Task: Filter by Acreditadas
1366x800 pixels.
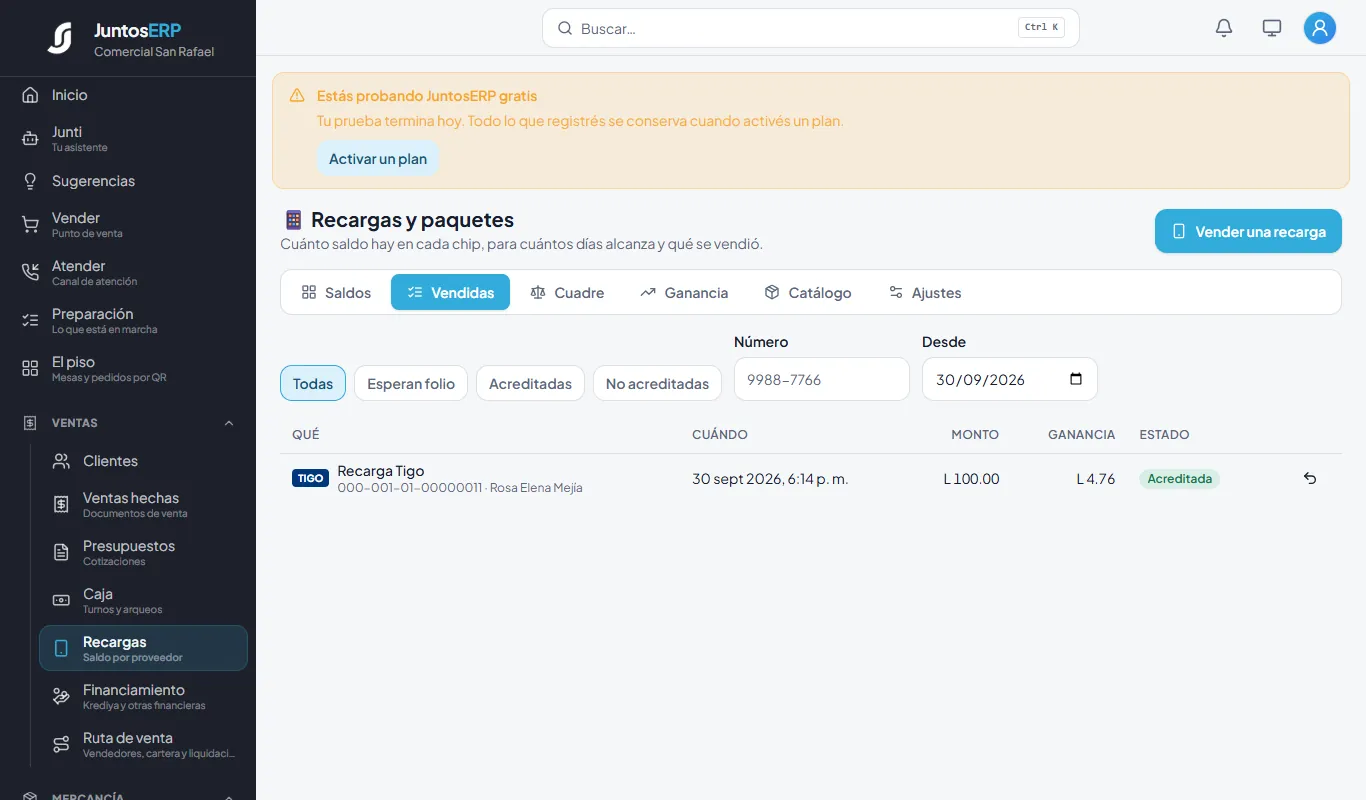Action: pos(530,383)
